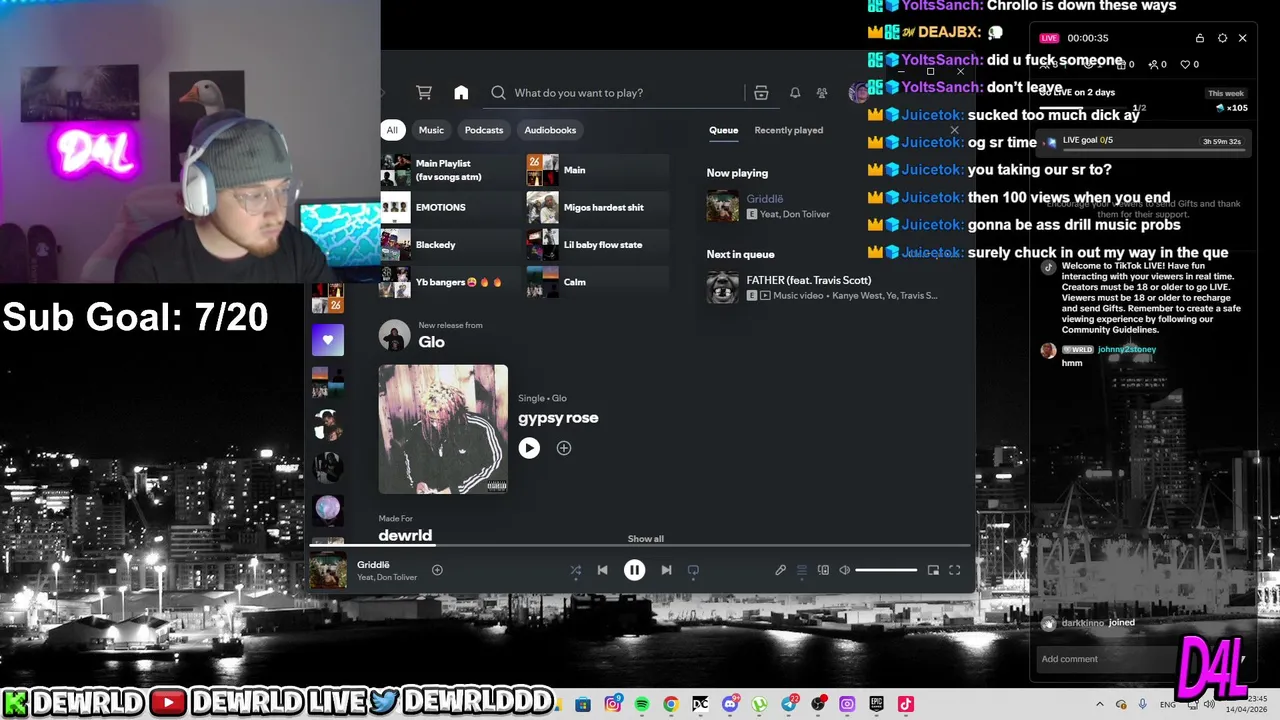Open Connect to a device icon
Image resolution: width=1280 pixels, height=720 pixels.
click(x=823, y=570)
